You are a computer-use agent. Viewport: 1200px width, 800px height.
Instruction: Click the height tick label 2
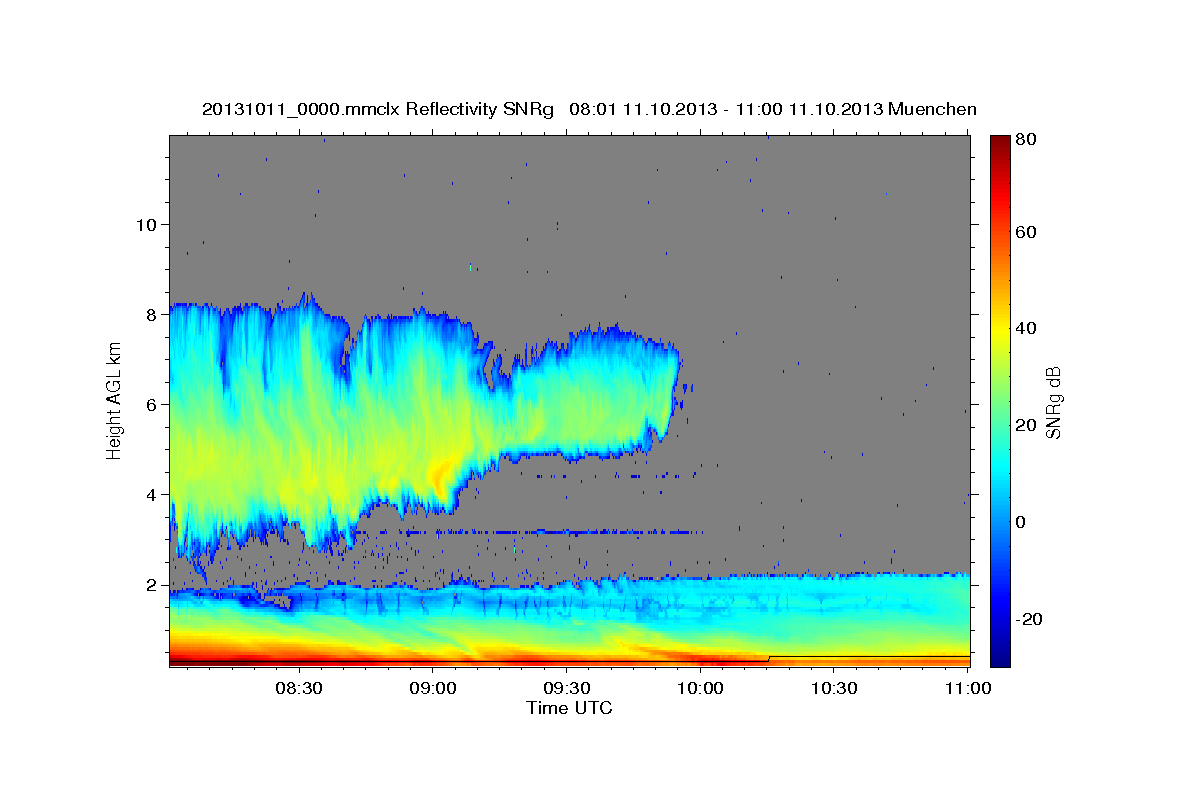150,584
